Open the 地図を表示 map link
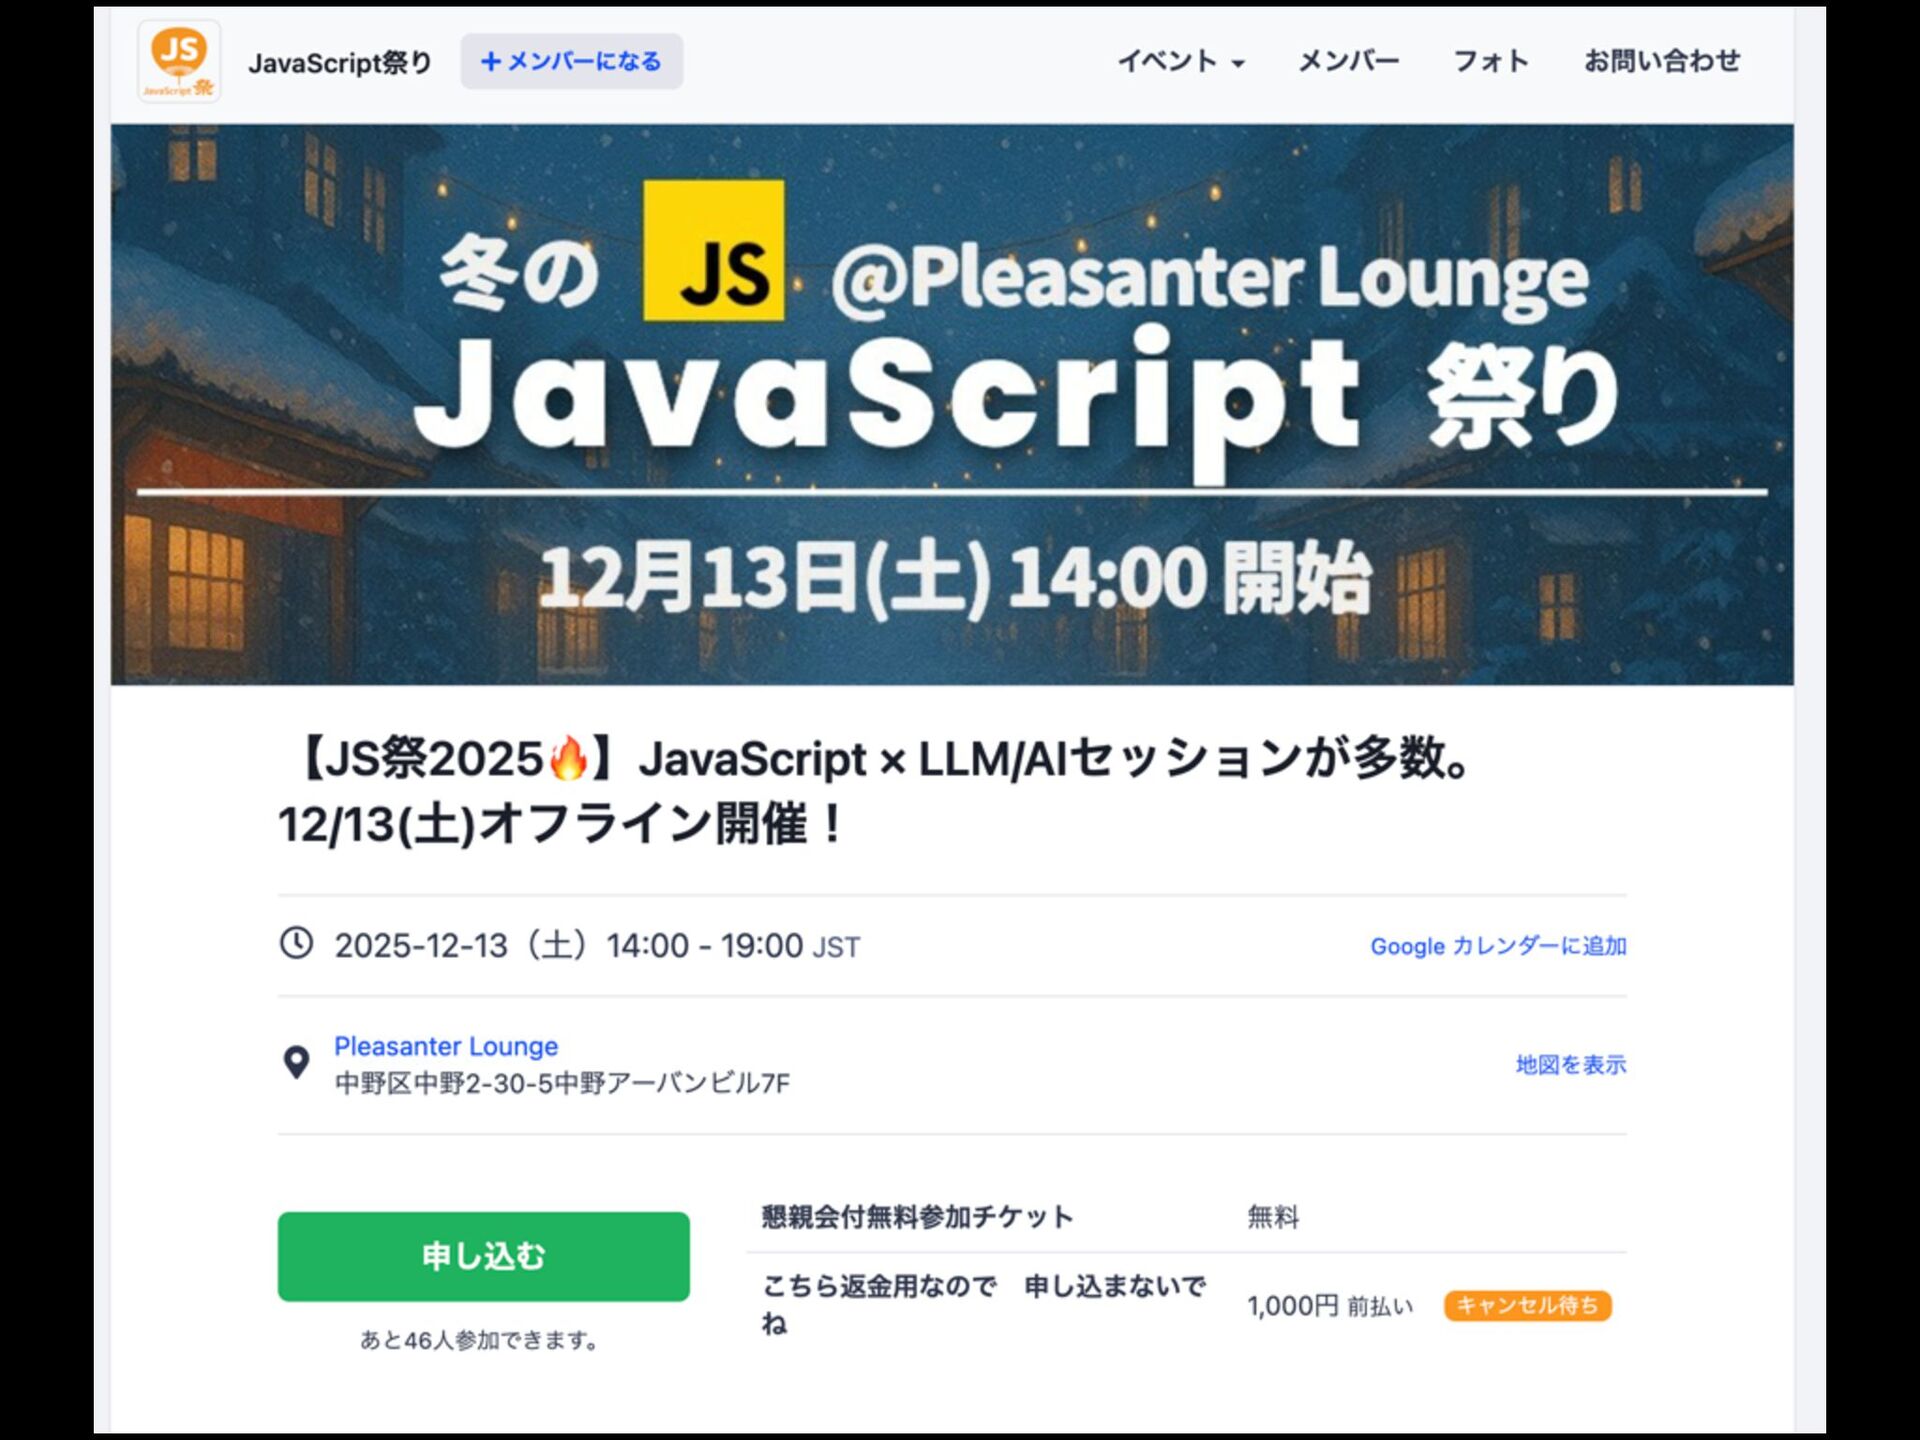The height and width of the screenshot is (1440, 1920). 1571,1065
